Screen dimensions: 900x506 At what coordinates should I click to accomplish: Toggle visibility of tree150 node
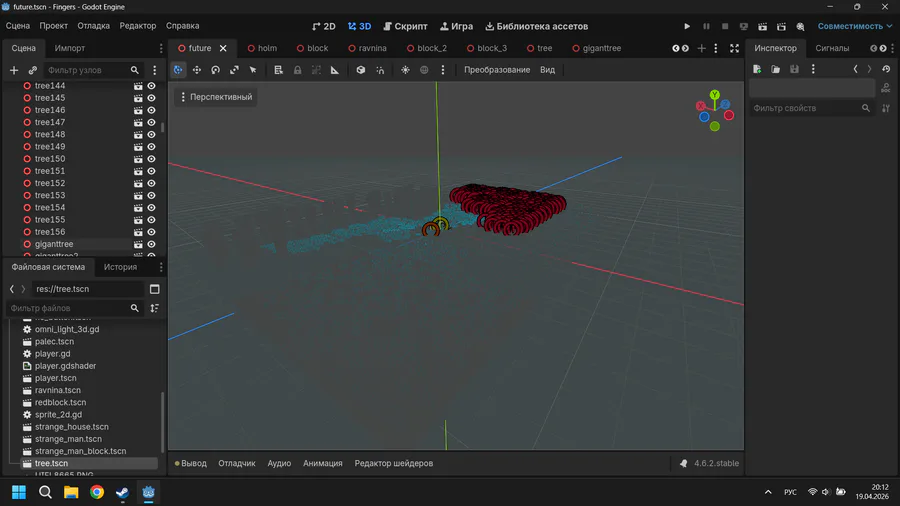tap(152, 159)
